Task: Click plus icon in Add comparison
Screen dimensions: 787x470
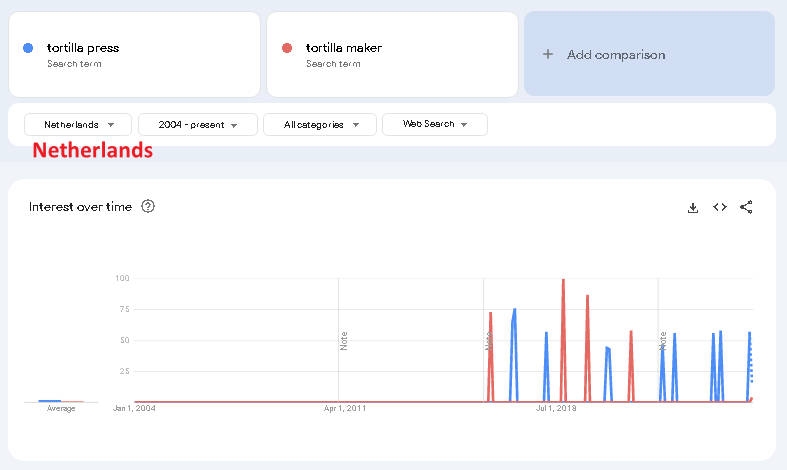Action: pyautogui.click(x=548, y=54)
